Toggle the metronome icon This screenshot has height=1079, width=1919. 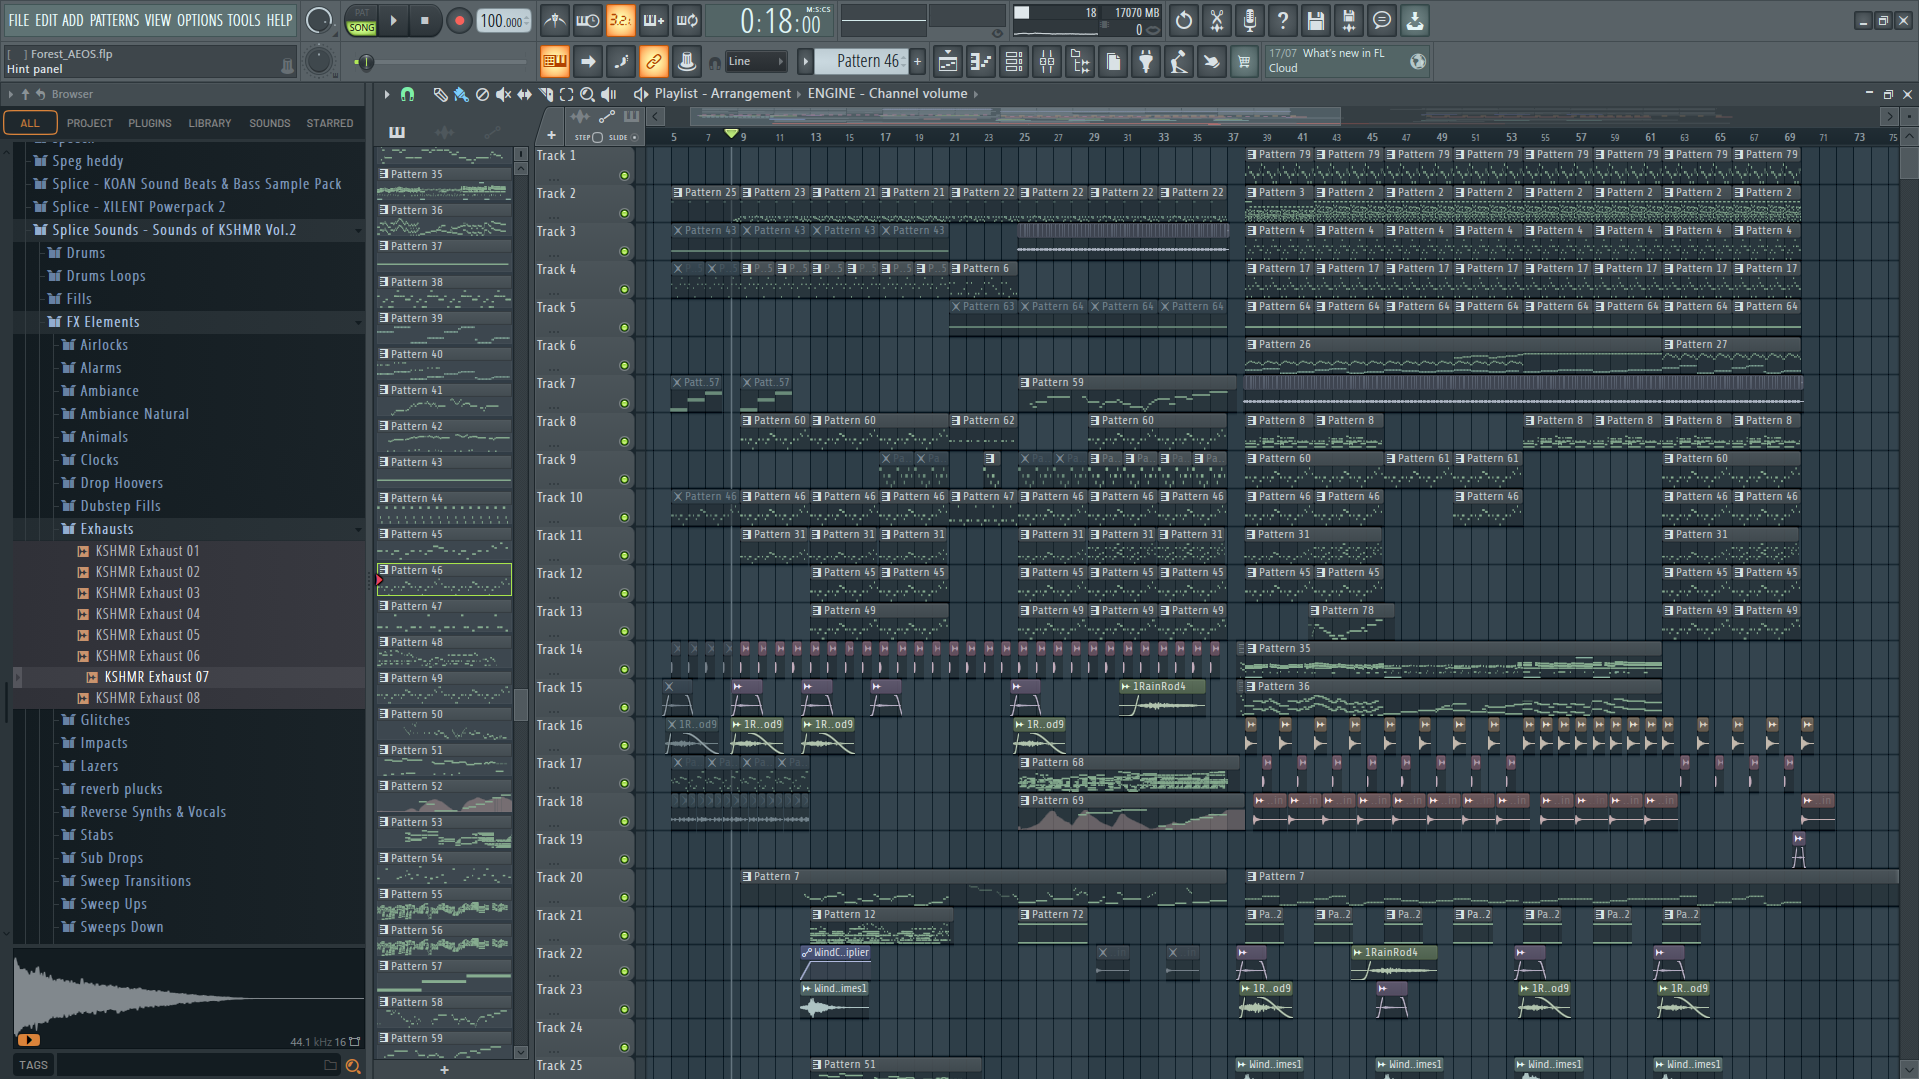555,21
